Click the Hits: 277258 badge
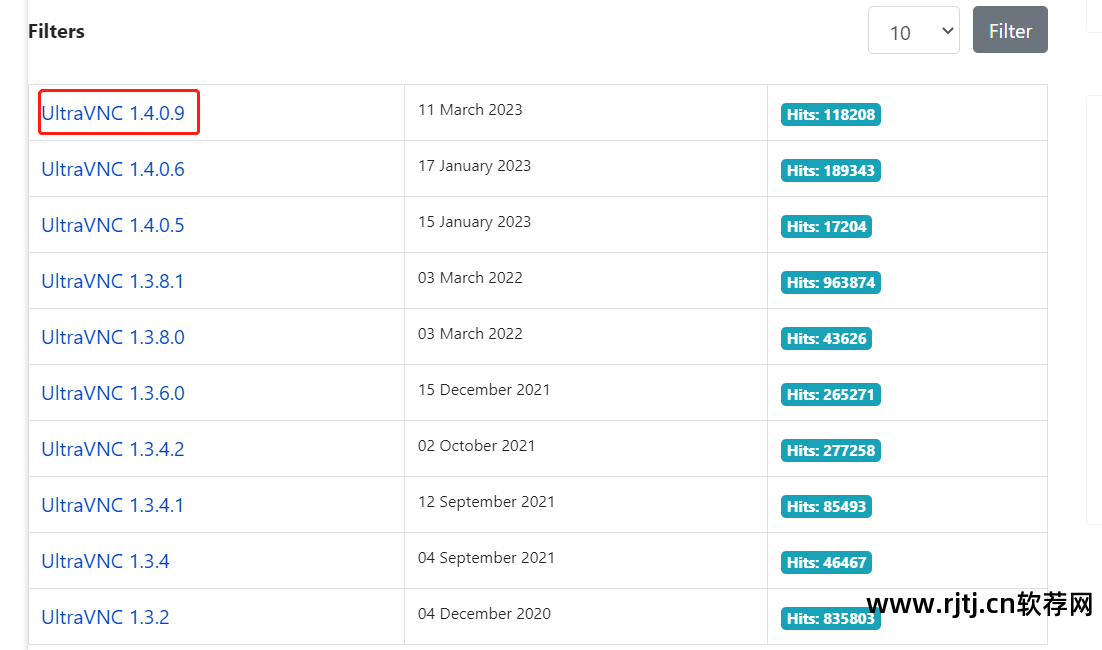This screenshot has height=650, width=1102. pyautogui.click(x=831, y=450)
